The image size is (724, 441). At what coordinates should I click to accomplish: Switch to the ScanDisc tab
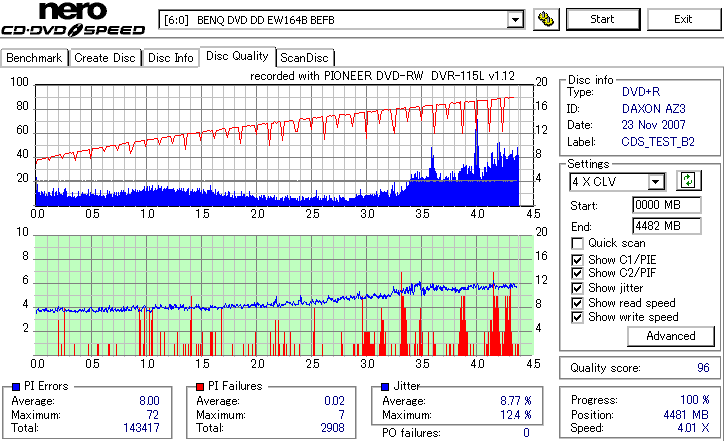(x=304, y=58)
